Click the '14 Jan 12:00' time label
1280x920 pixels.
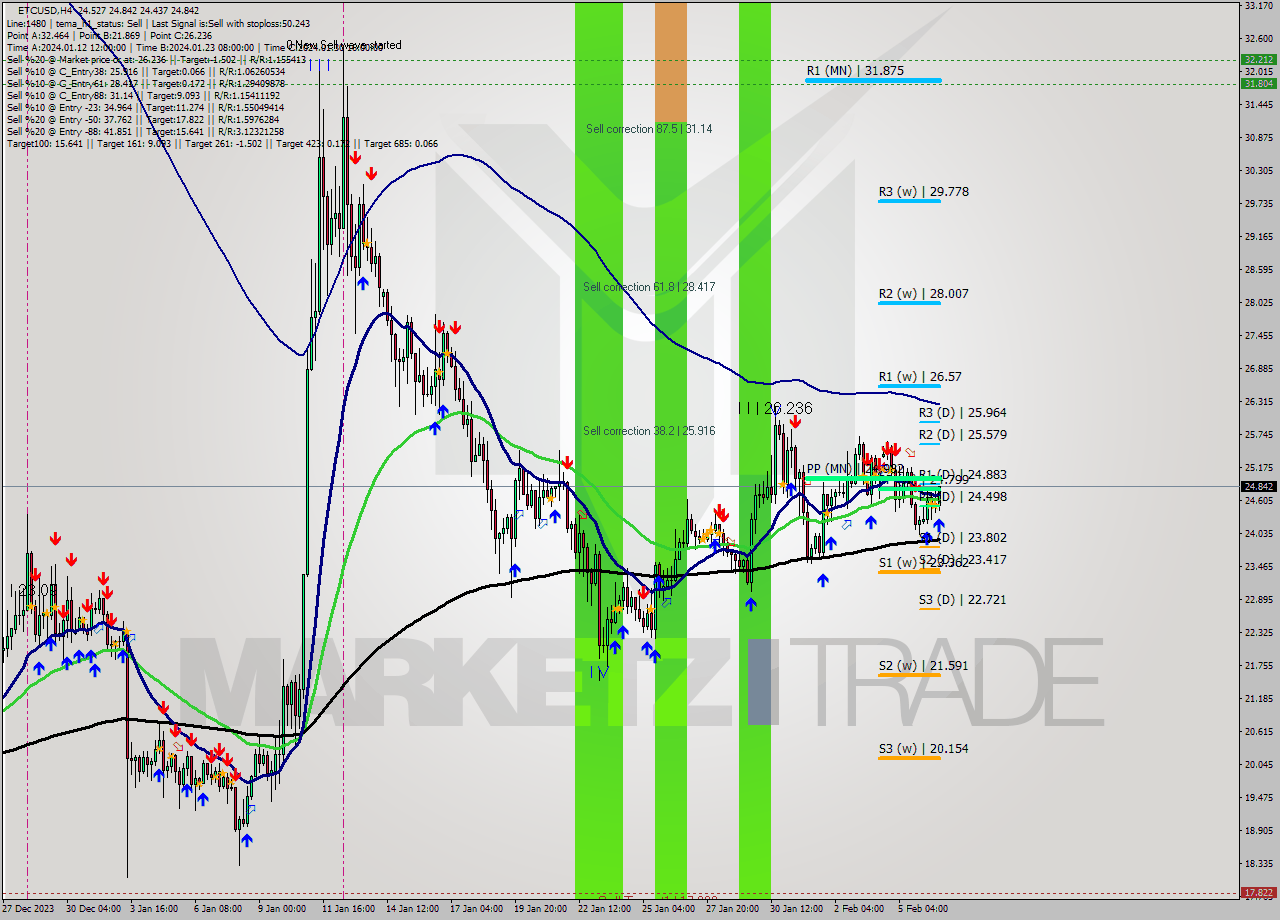411,909
